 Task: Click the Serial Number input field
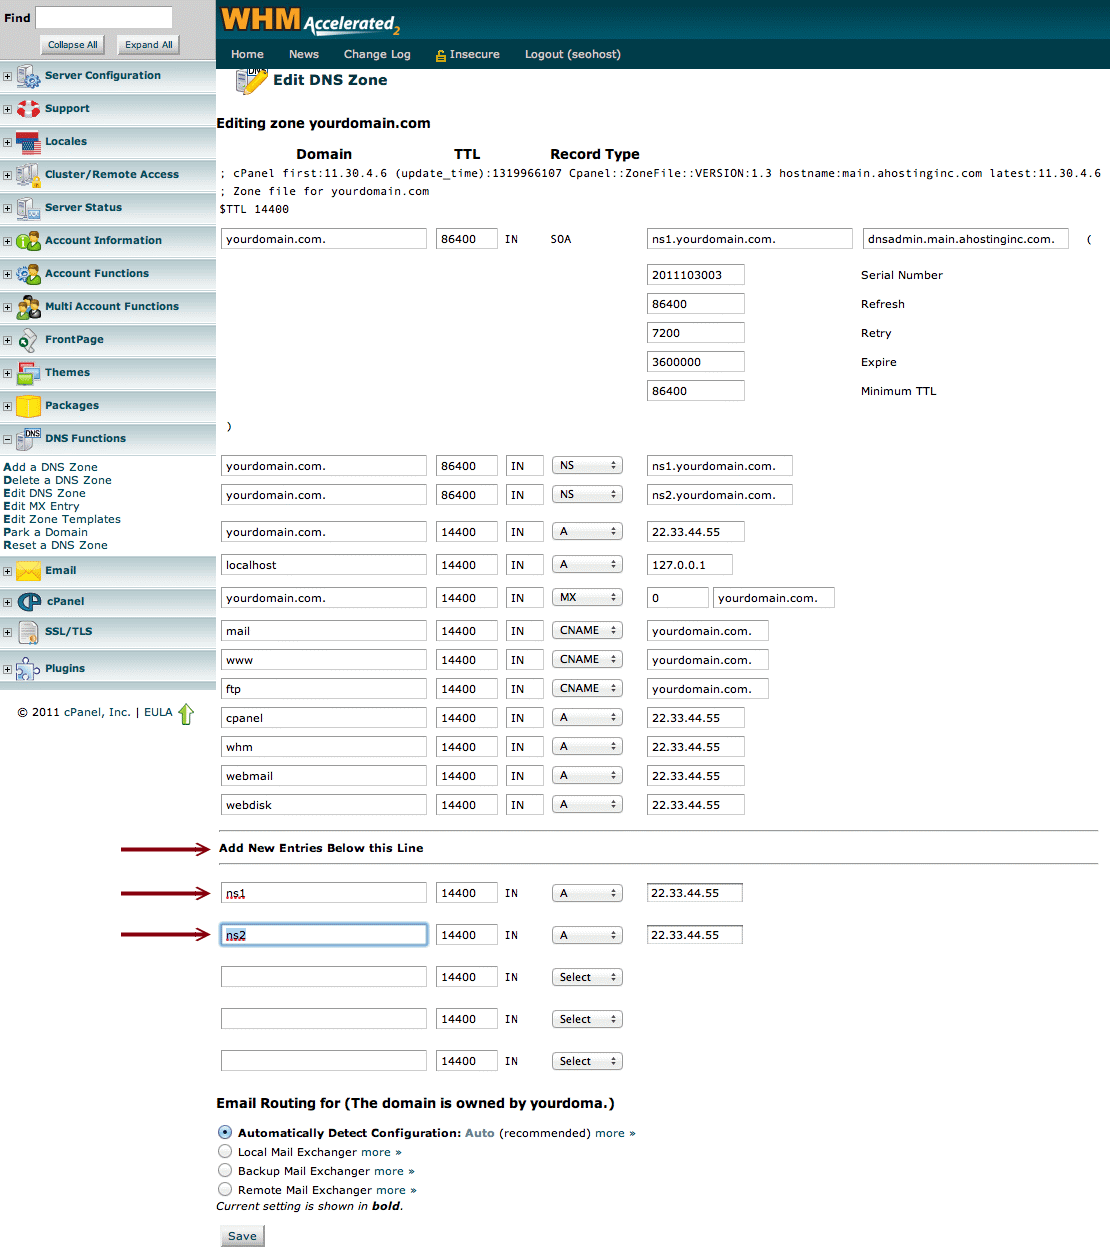(696, 275)
